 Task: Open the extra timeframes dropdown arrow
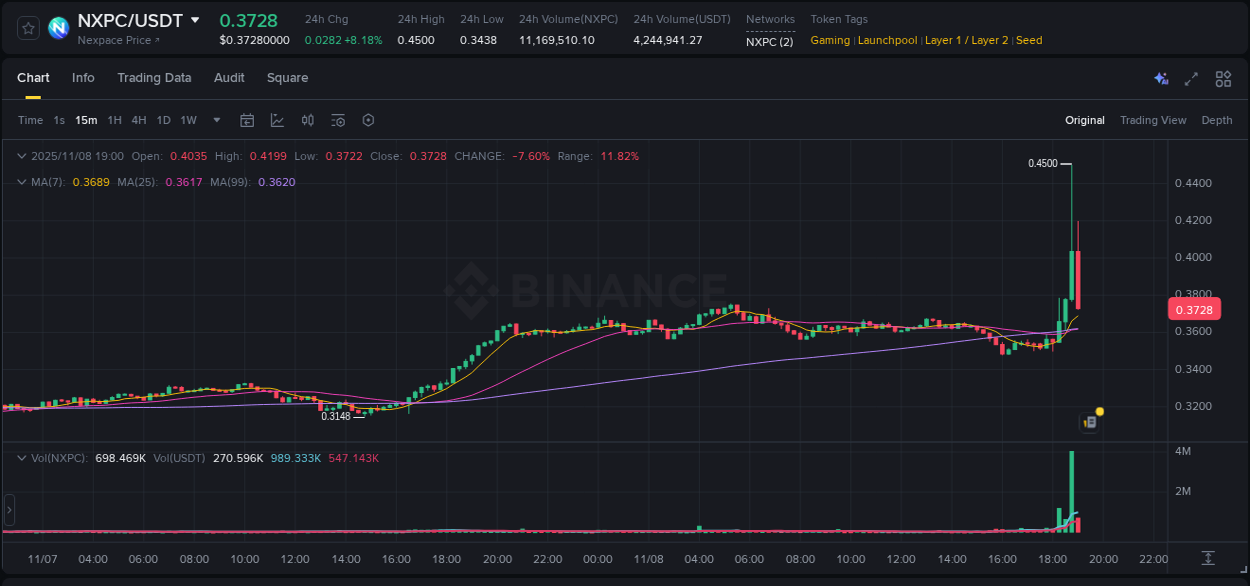pyautogui.click(x=215, y=120)
